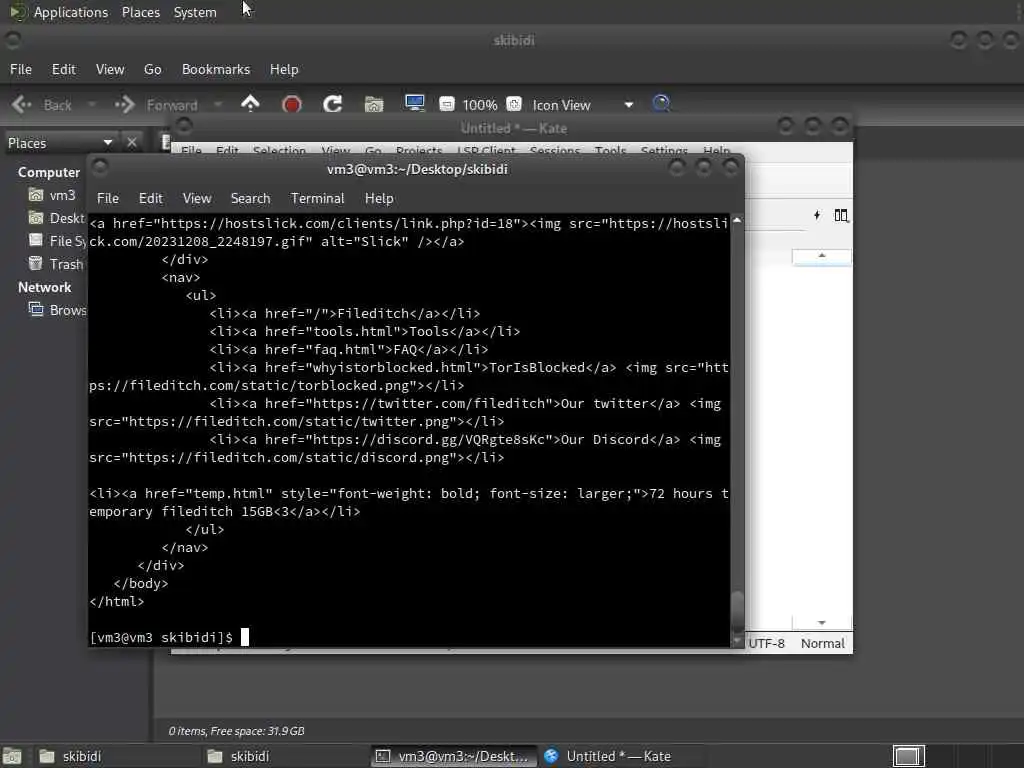The width and height of the screenshot is (1024, 768).
Task: Open the home folder icon in the toolbar
Action: click(374, 104)
